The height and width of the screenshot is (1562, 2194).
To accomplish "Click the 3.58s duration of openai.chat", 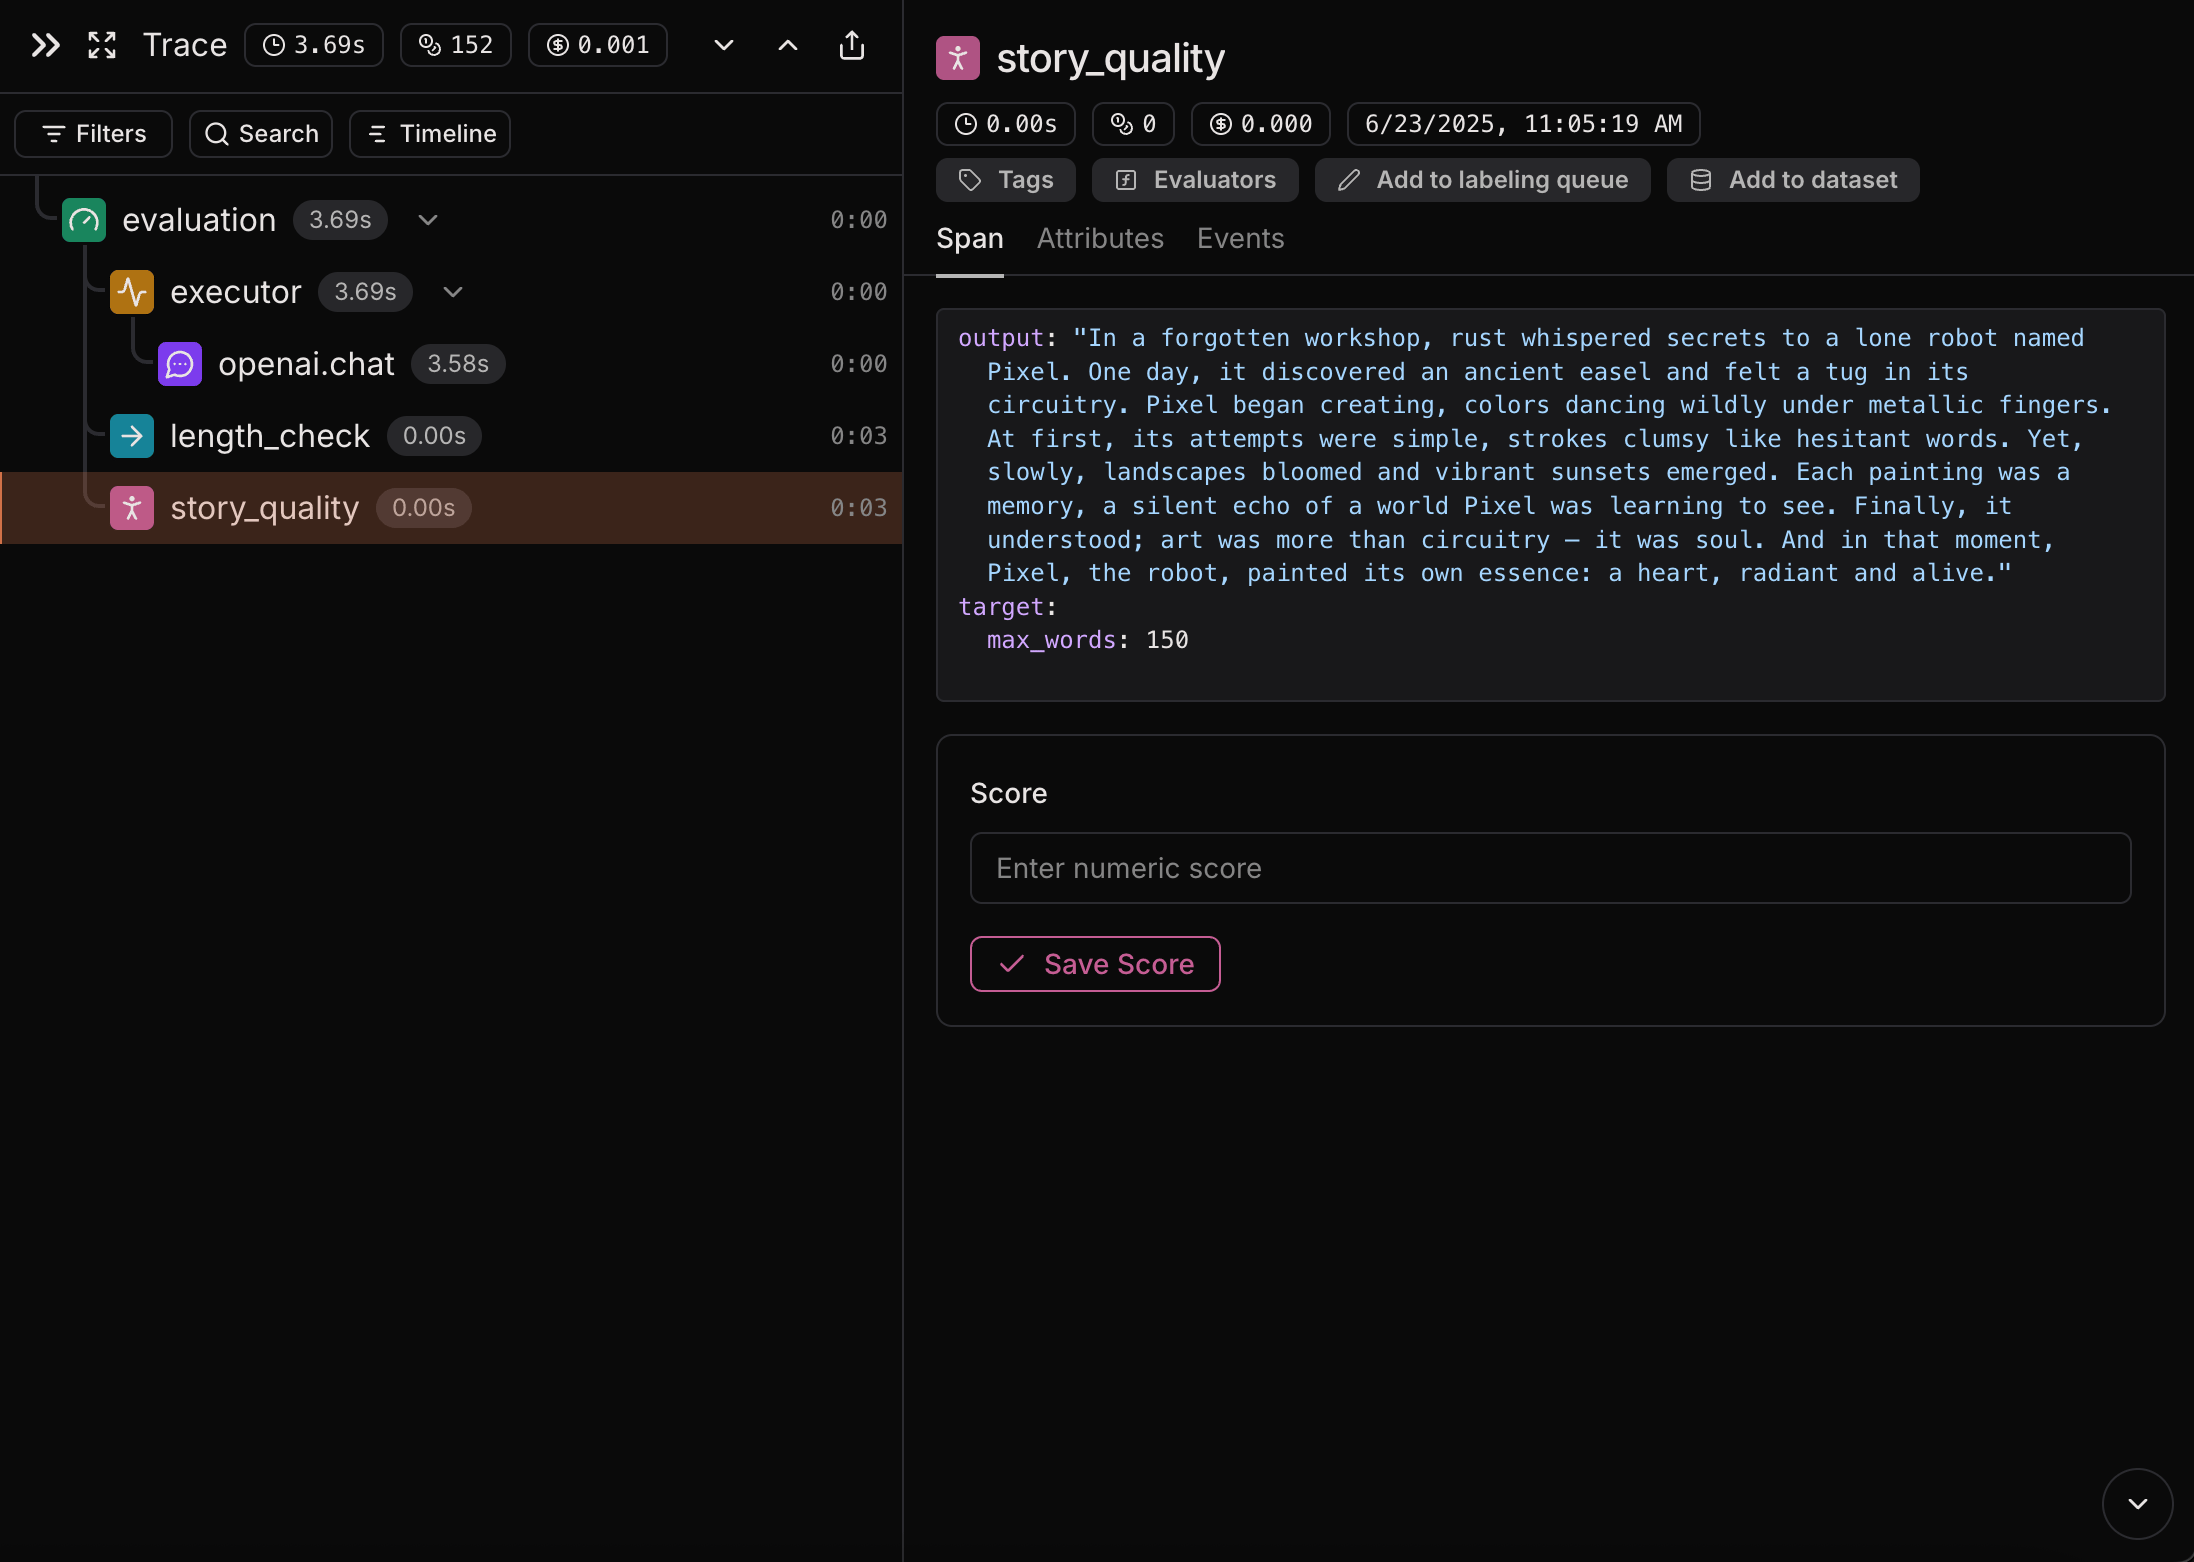I will (458, 364).
